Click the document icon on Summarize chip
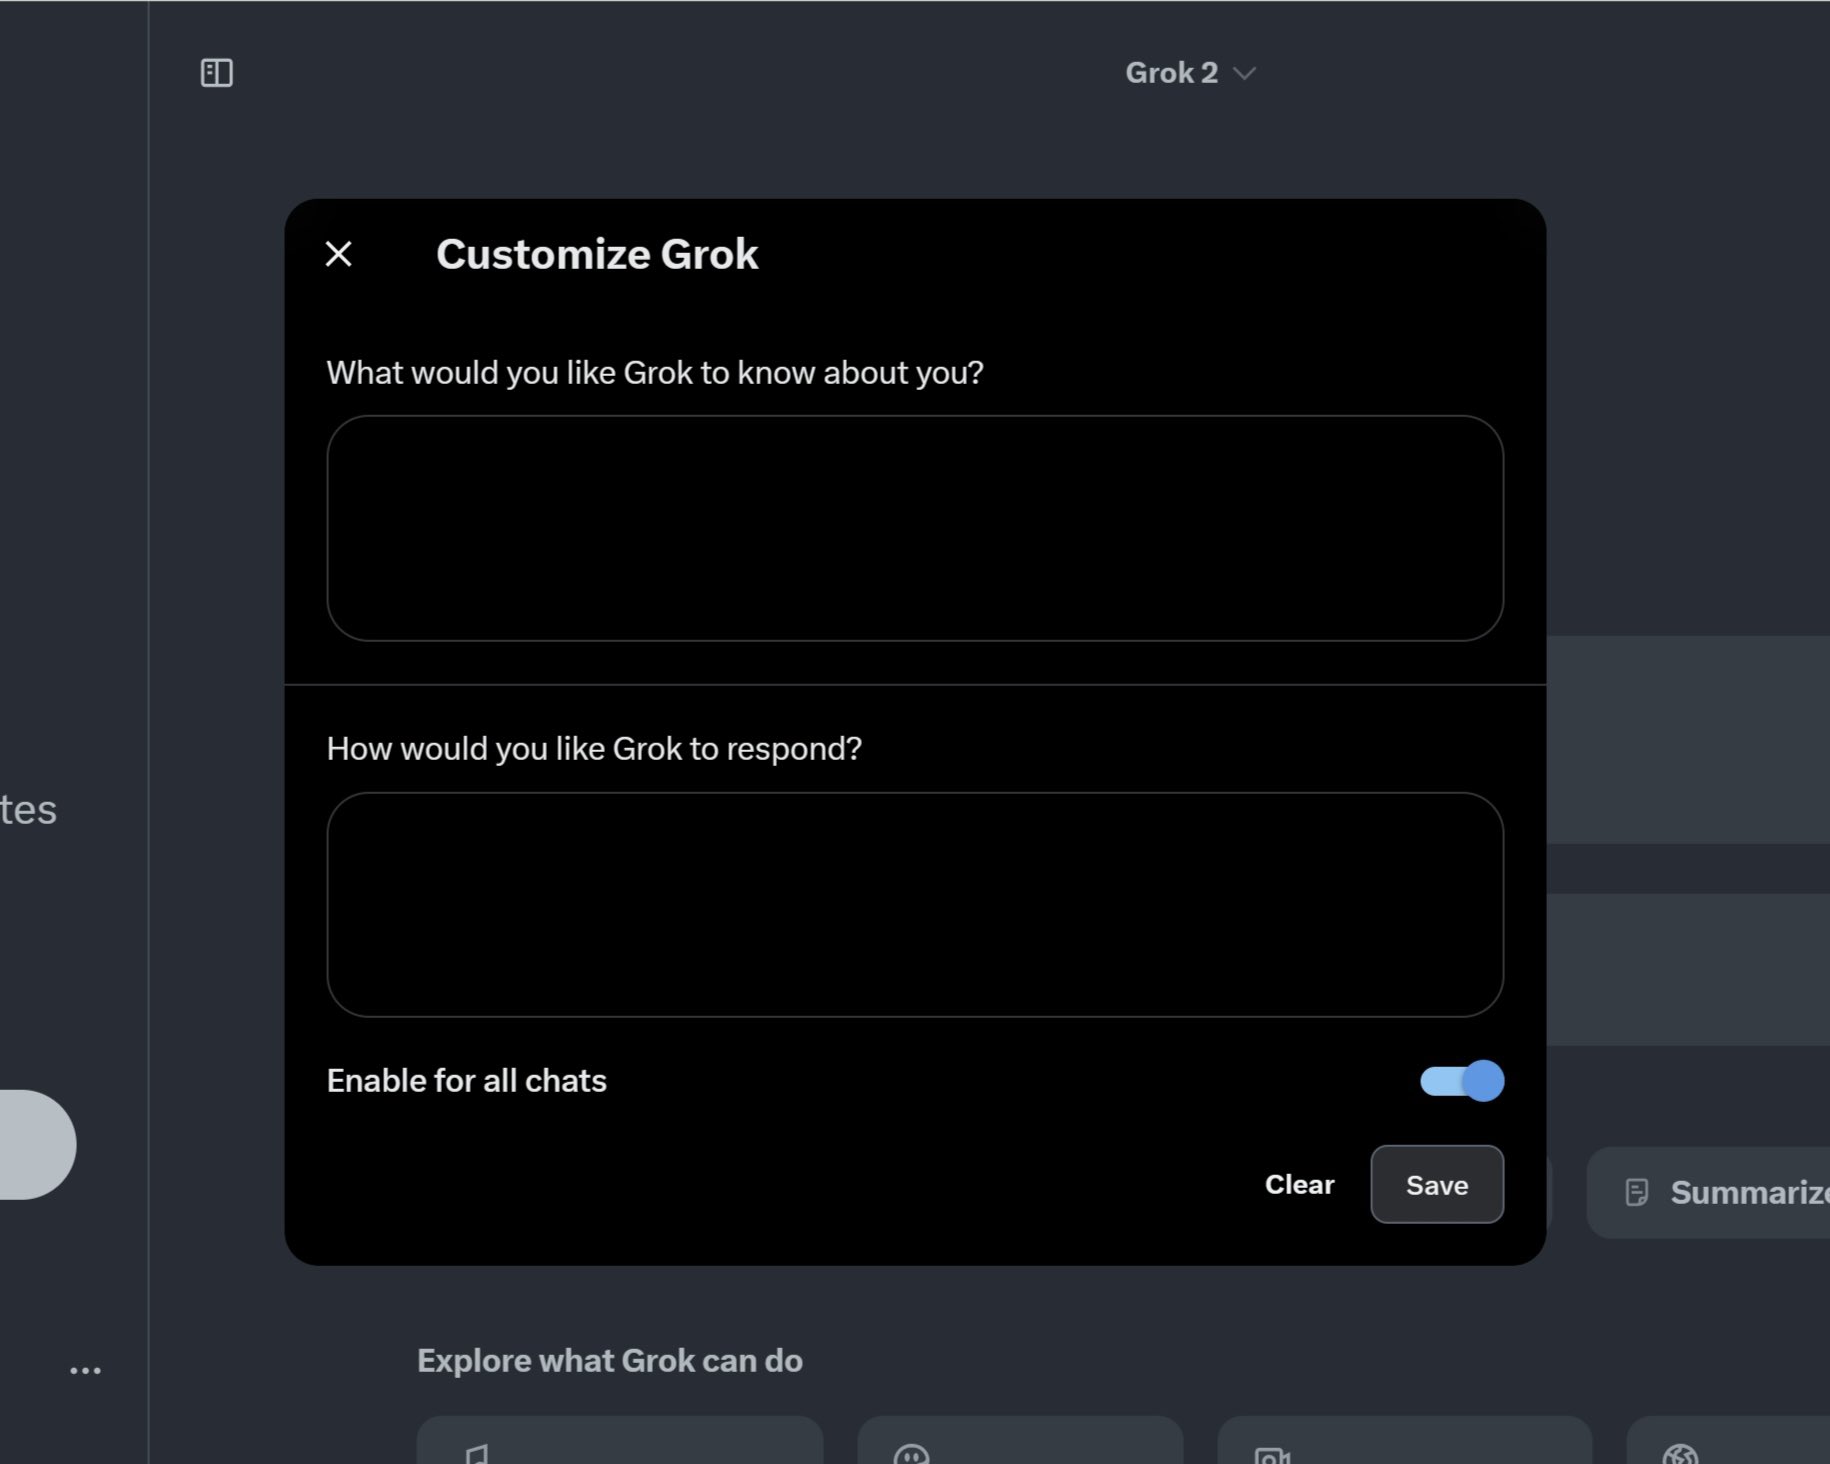 tap(1637, 1192)
